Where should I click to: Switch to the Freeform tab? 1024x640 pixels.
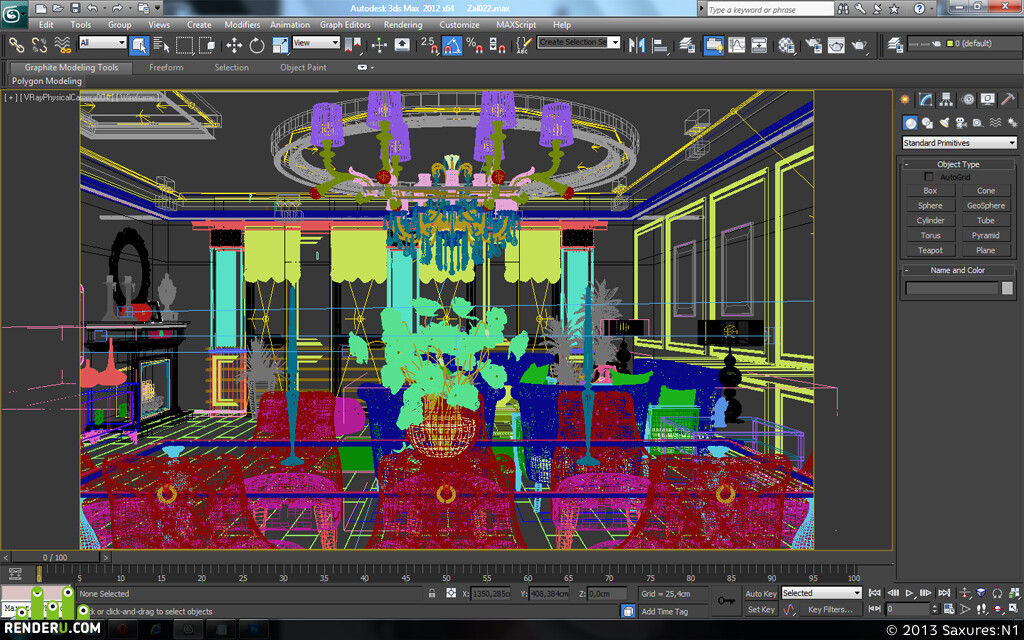click(166, 67)
